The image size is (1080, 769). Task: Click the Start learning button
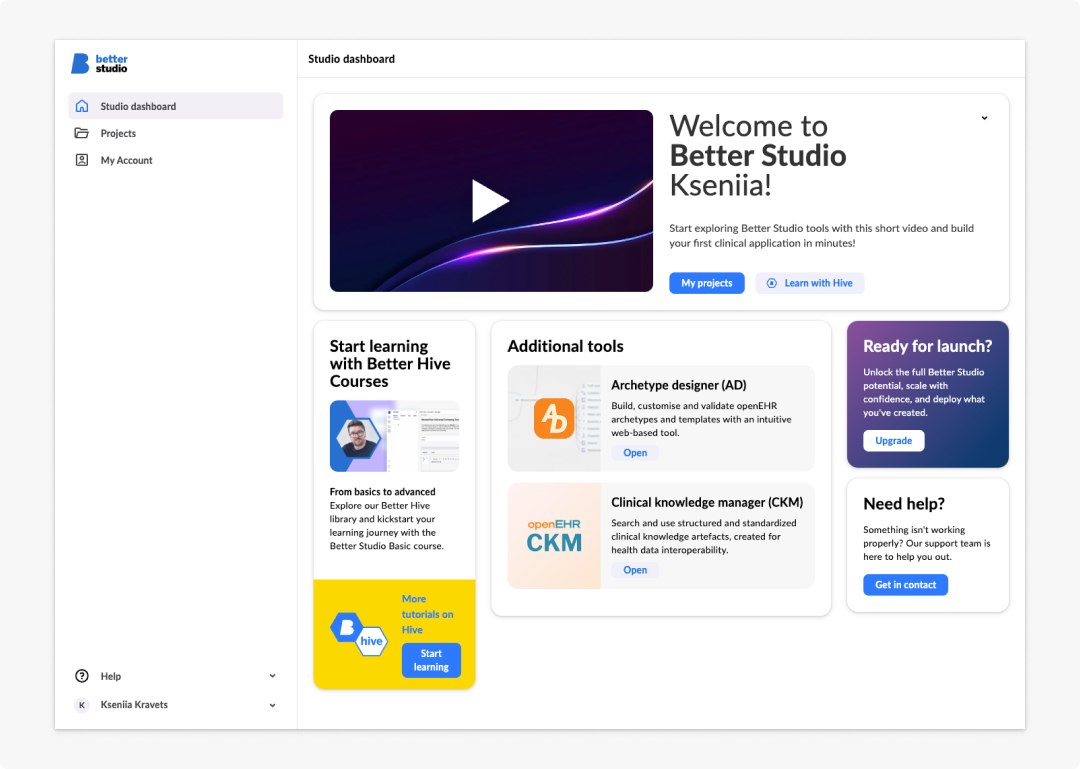[x=431, y=660]
